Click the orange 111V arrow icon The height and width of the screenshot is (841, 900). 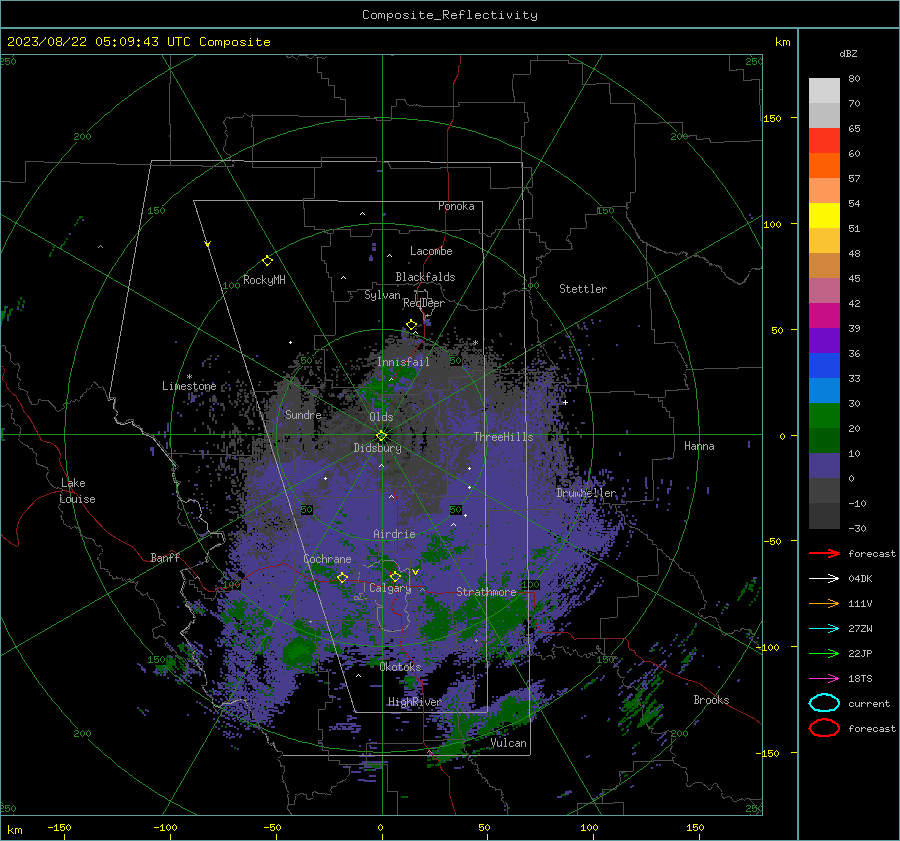click(824, 603)
